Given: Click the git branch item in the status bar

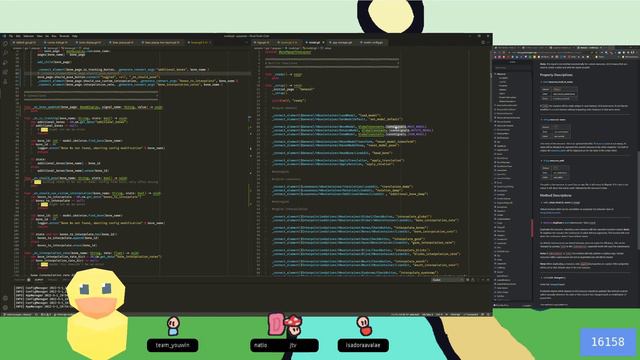Looking at the screenshot, I should [x=17, y=315].
